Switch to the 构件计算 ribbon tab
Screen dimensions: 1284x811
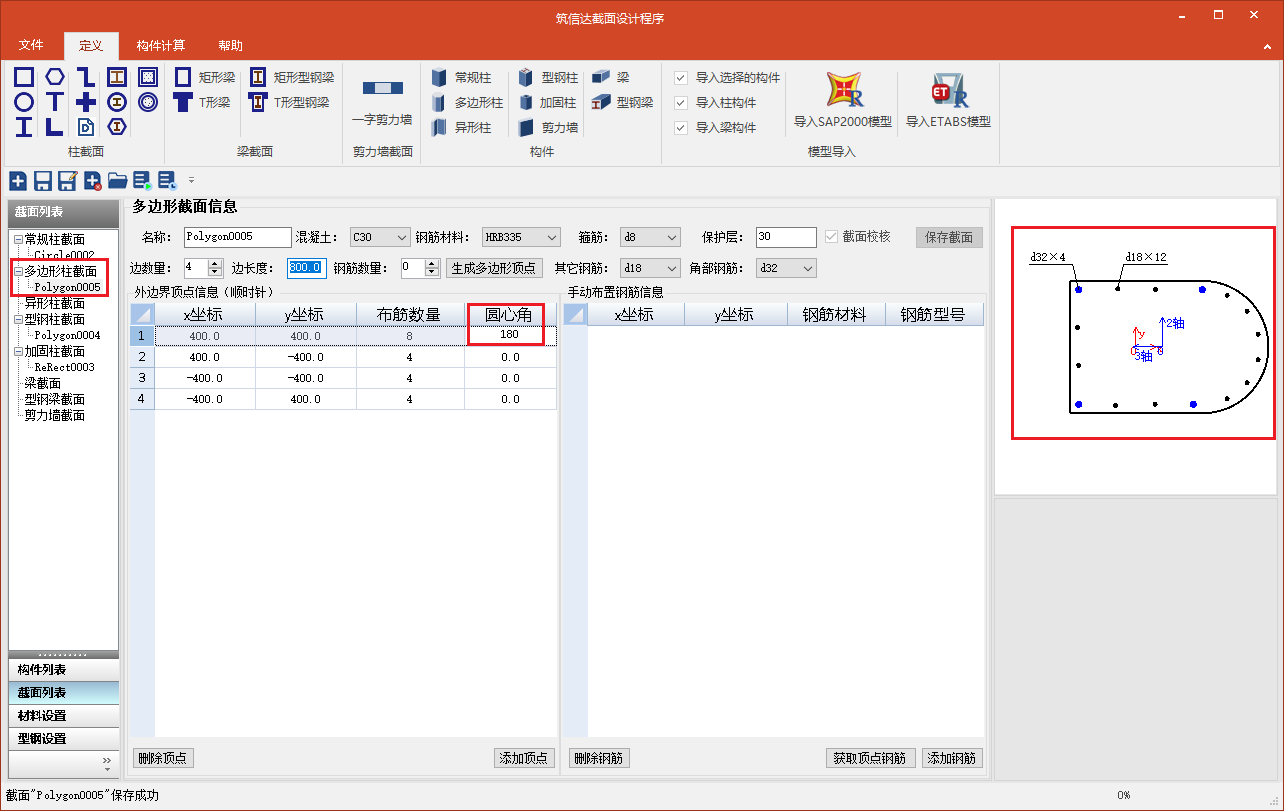(x=160, y=45)
